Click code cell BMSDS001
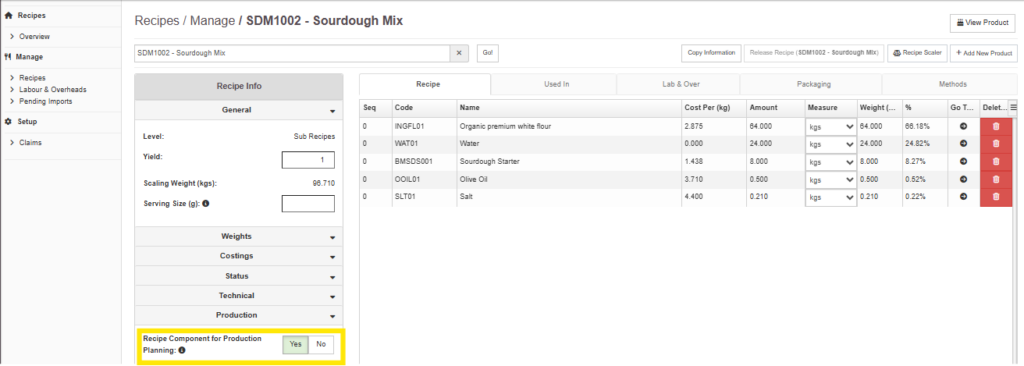Viewport: 1024px width, 366px height. click(423, 161)
